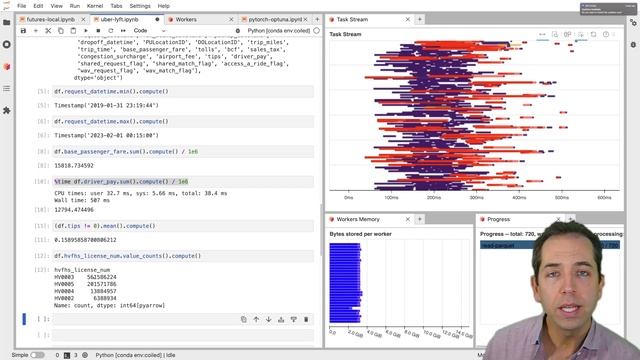Open the Dask sidebar panel icon
The image size is (640, 360).
pyautogui.click(x=7, y=67)
